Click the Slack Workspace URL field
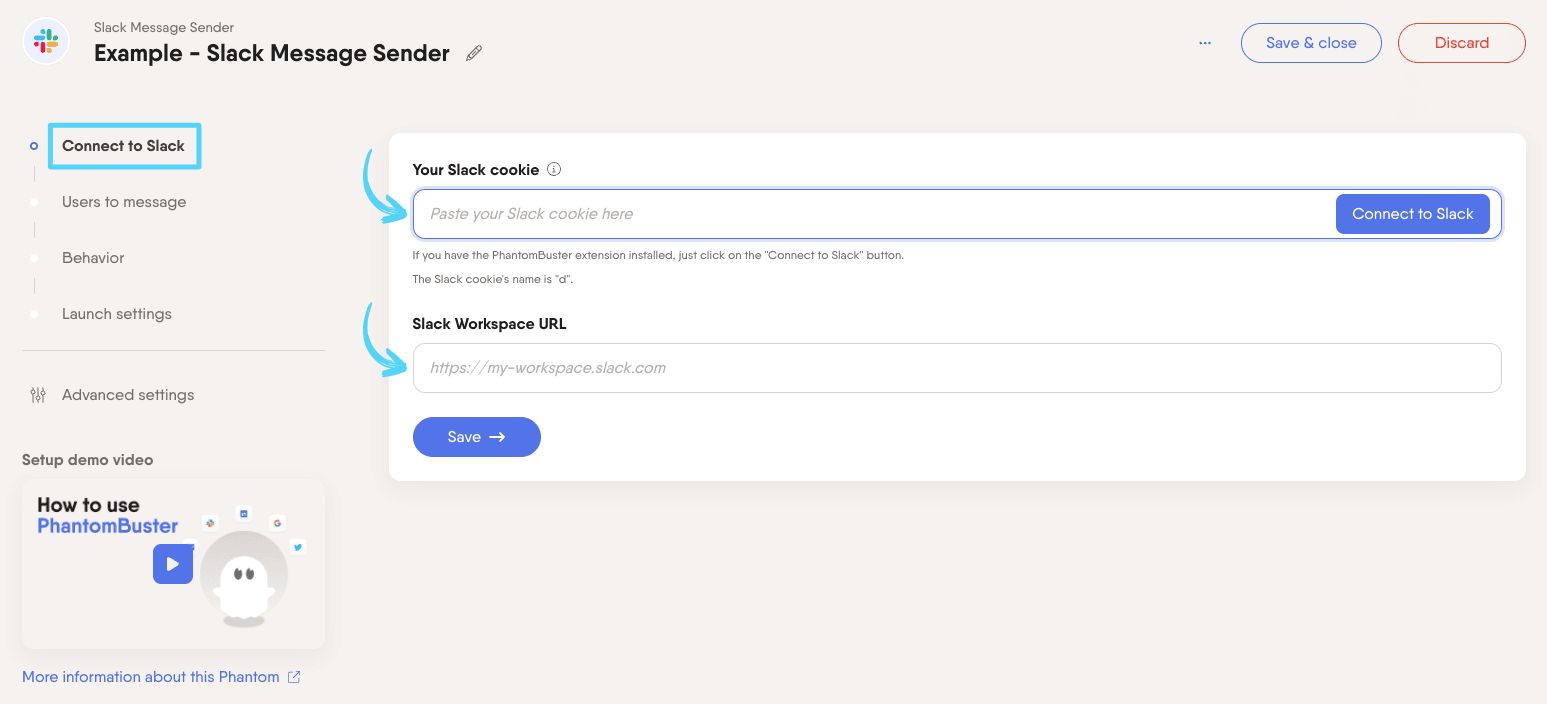The image size is (1547, 704). click(956, 368)
